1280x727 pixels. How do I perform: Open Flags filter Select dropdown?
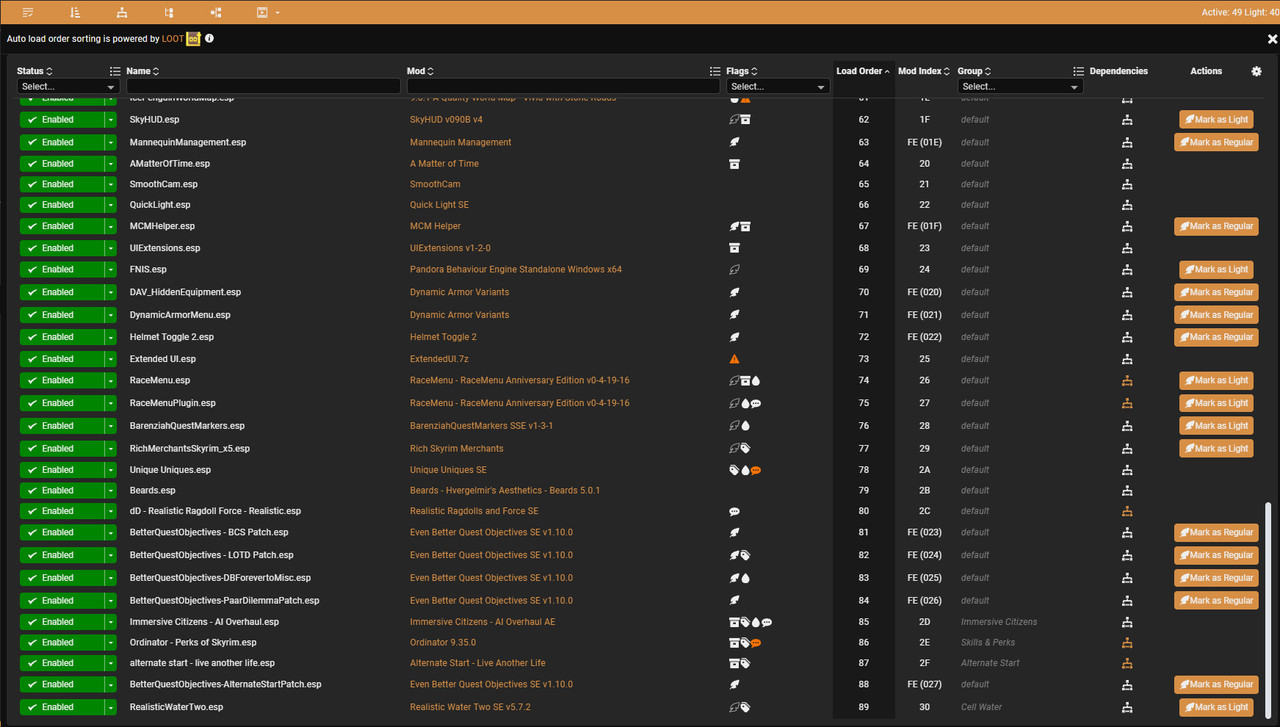tap(778, 87)
